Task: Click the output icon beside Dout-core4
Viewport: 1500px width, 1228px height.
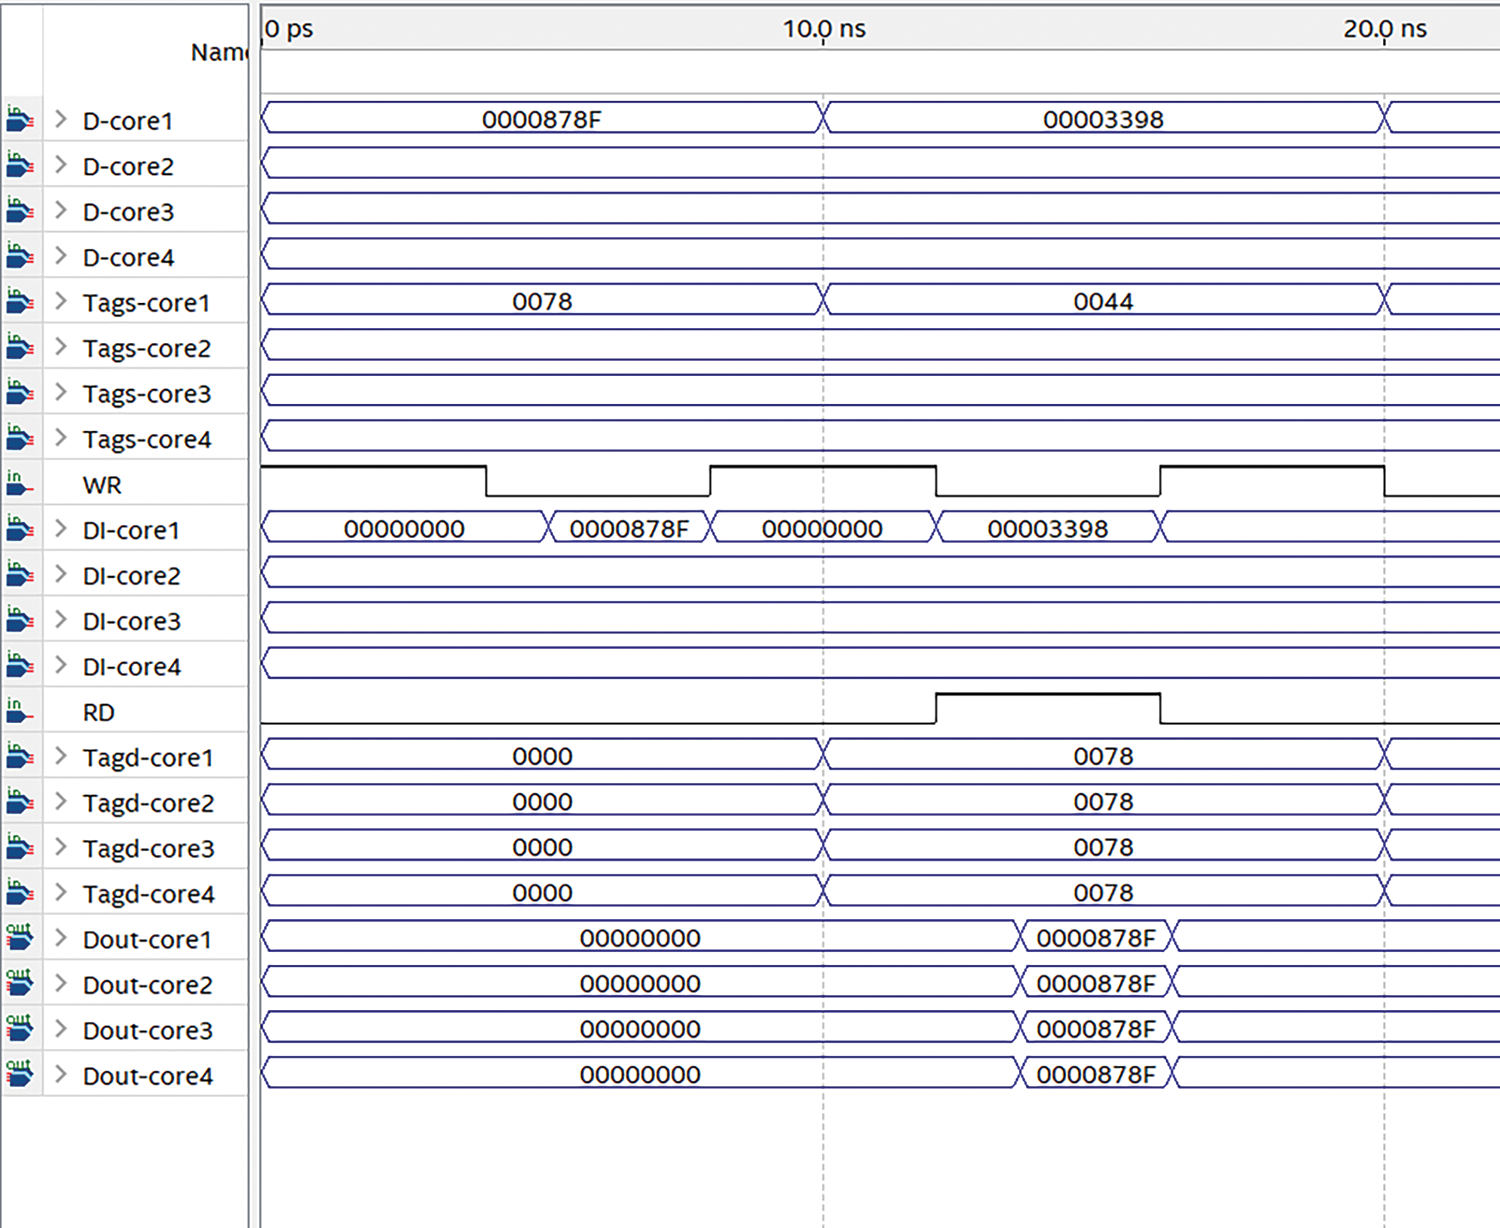Action: (x=20, y=1075)
